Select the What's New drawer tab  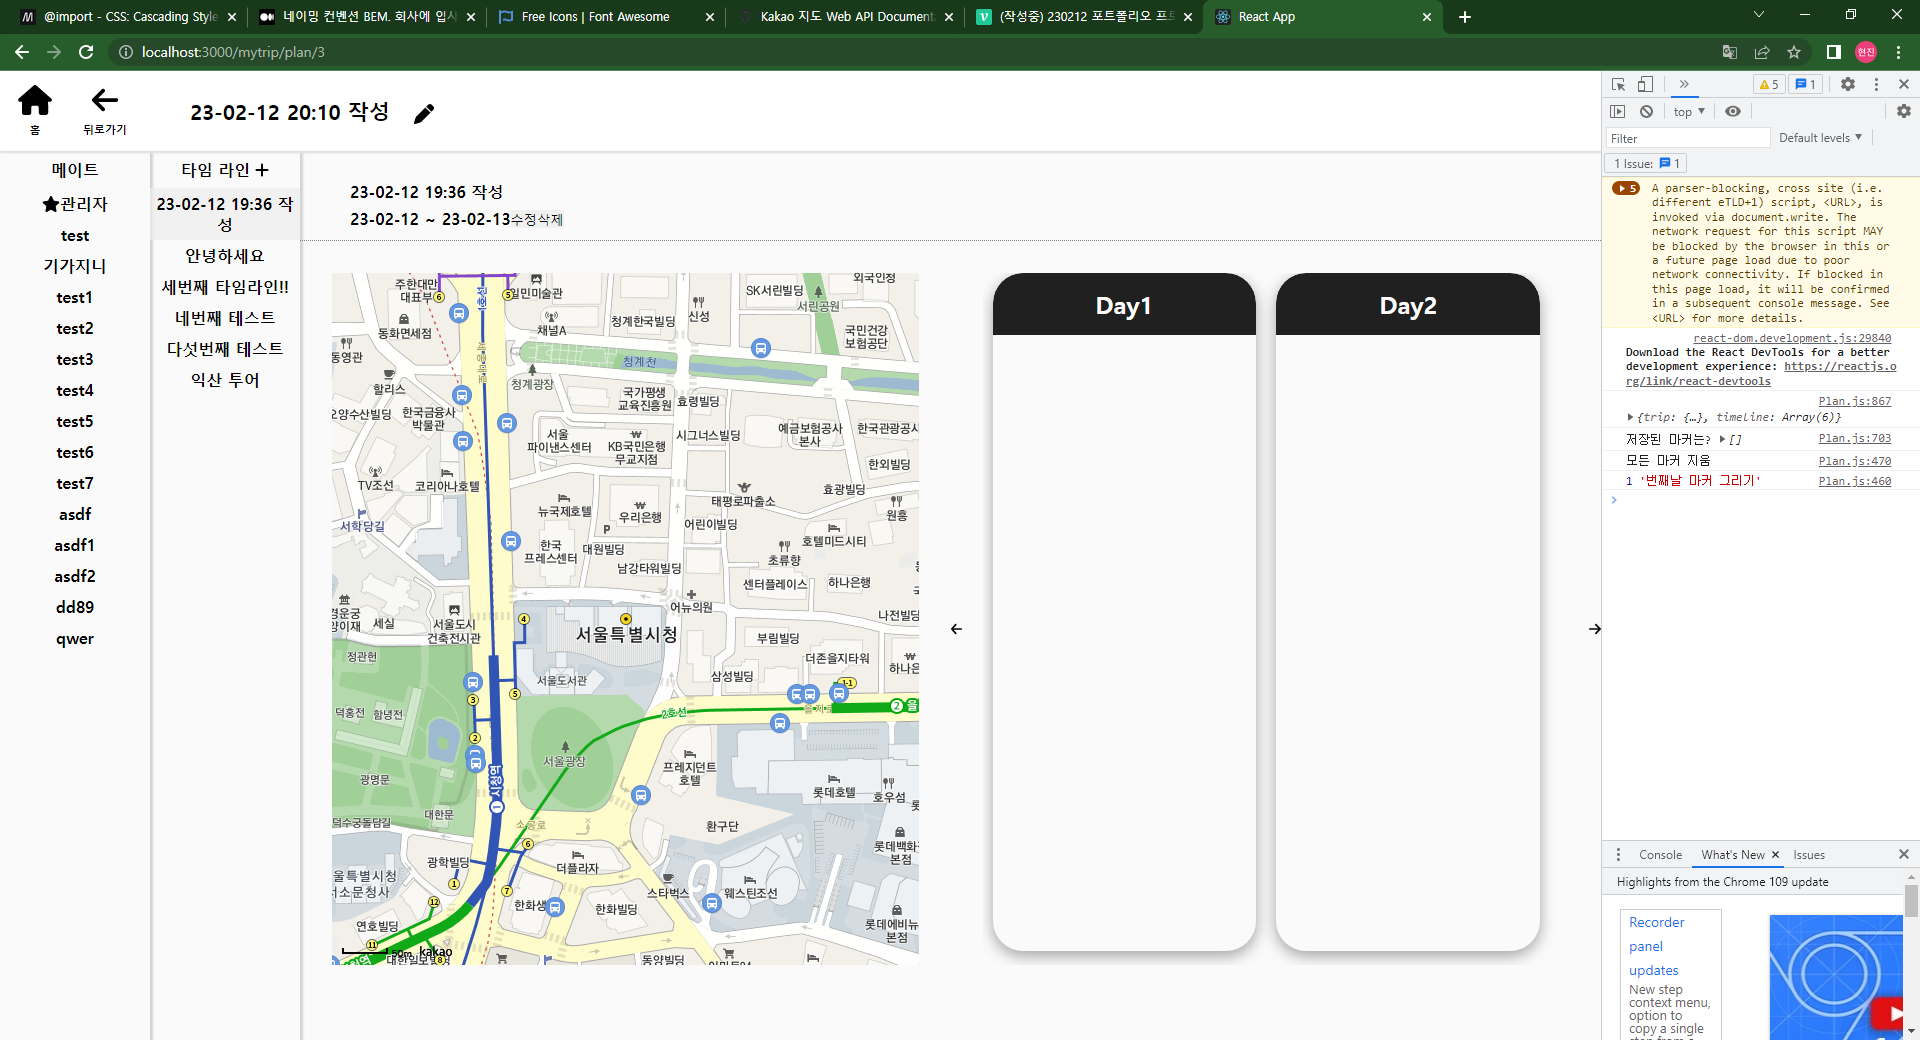[x=1733, y=855]
